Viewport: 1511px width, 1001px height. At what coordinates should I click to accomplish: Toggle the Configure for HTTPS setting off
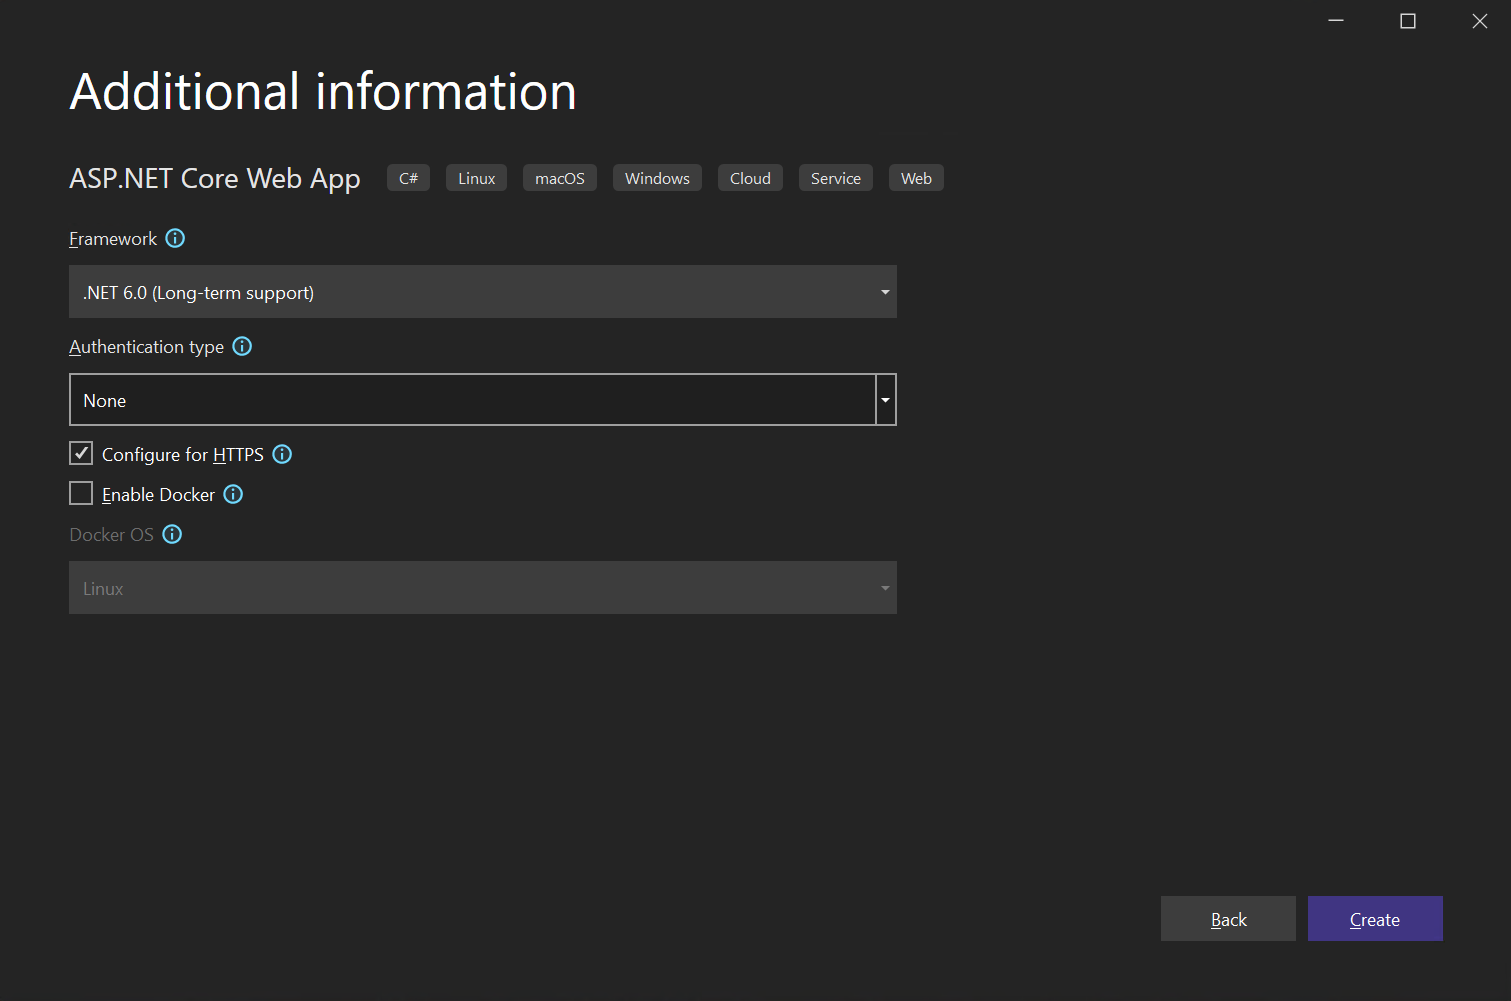pos(81,453)
